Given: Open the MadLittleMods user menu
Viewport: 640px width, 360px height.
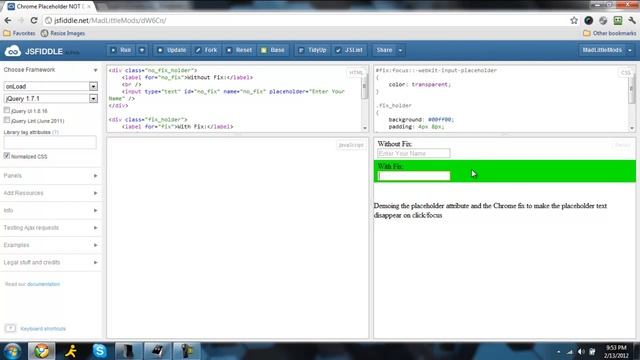Looking at the screenshot, I should click(x=607, y=50).
